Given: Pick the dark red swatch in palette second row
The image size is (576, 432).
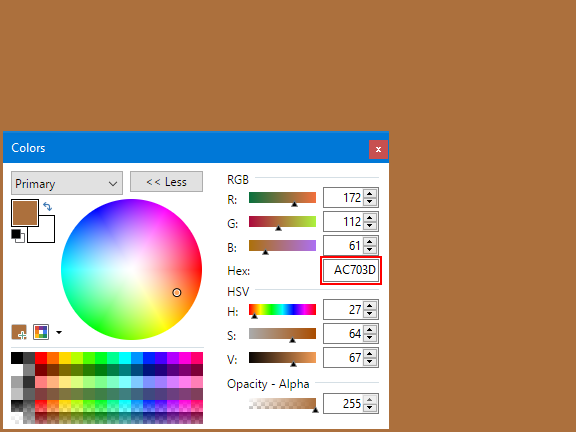Looking at the screenshot, I should 41,370.
